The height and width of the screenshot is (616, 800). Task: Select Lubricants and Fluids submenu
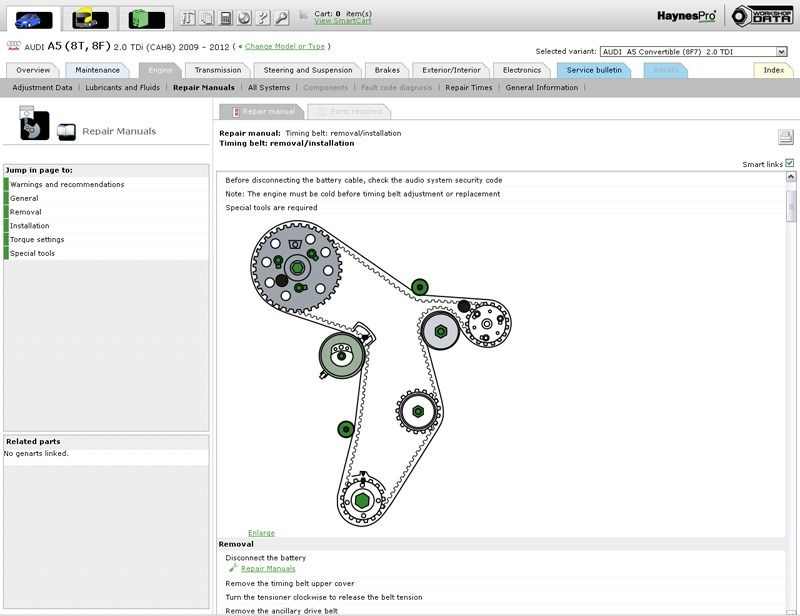[x=122, y=88]
